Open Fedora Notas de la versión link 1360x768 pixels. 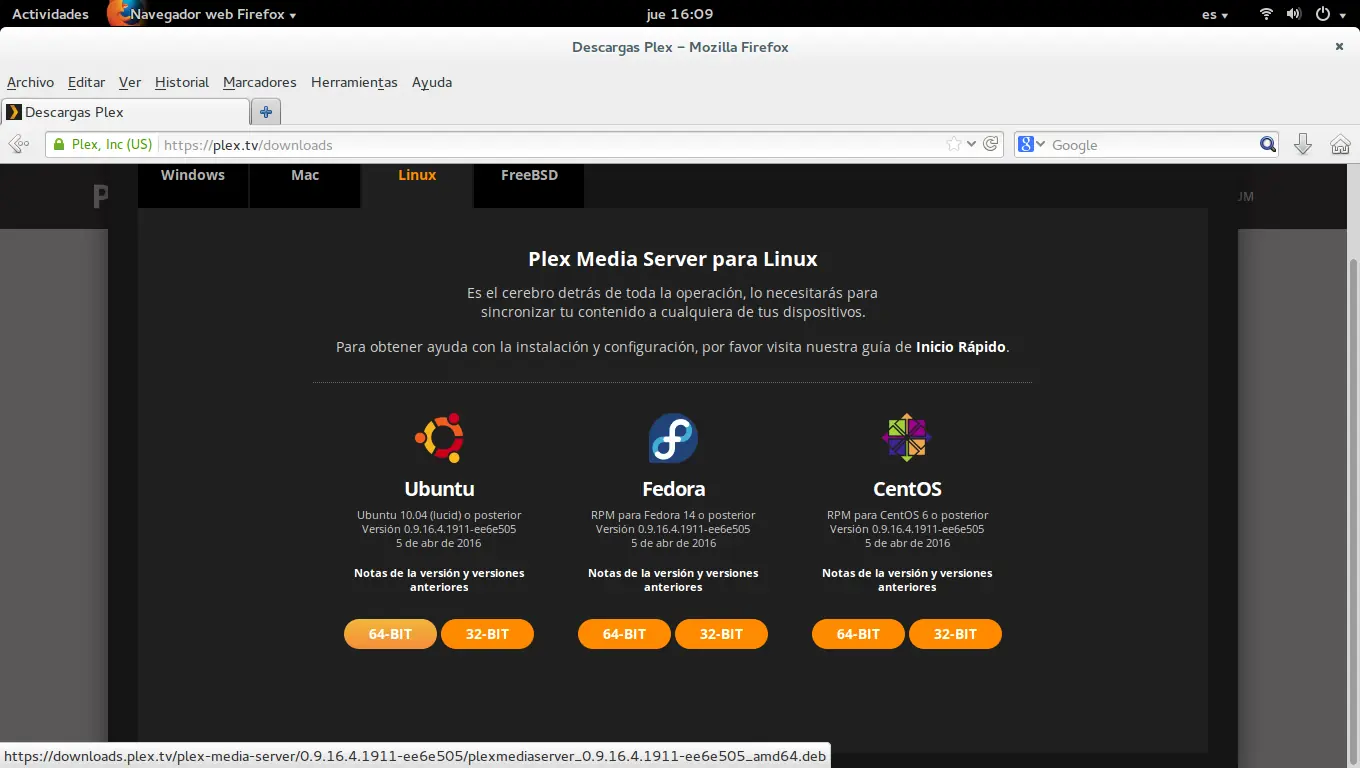point(673,580)
